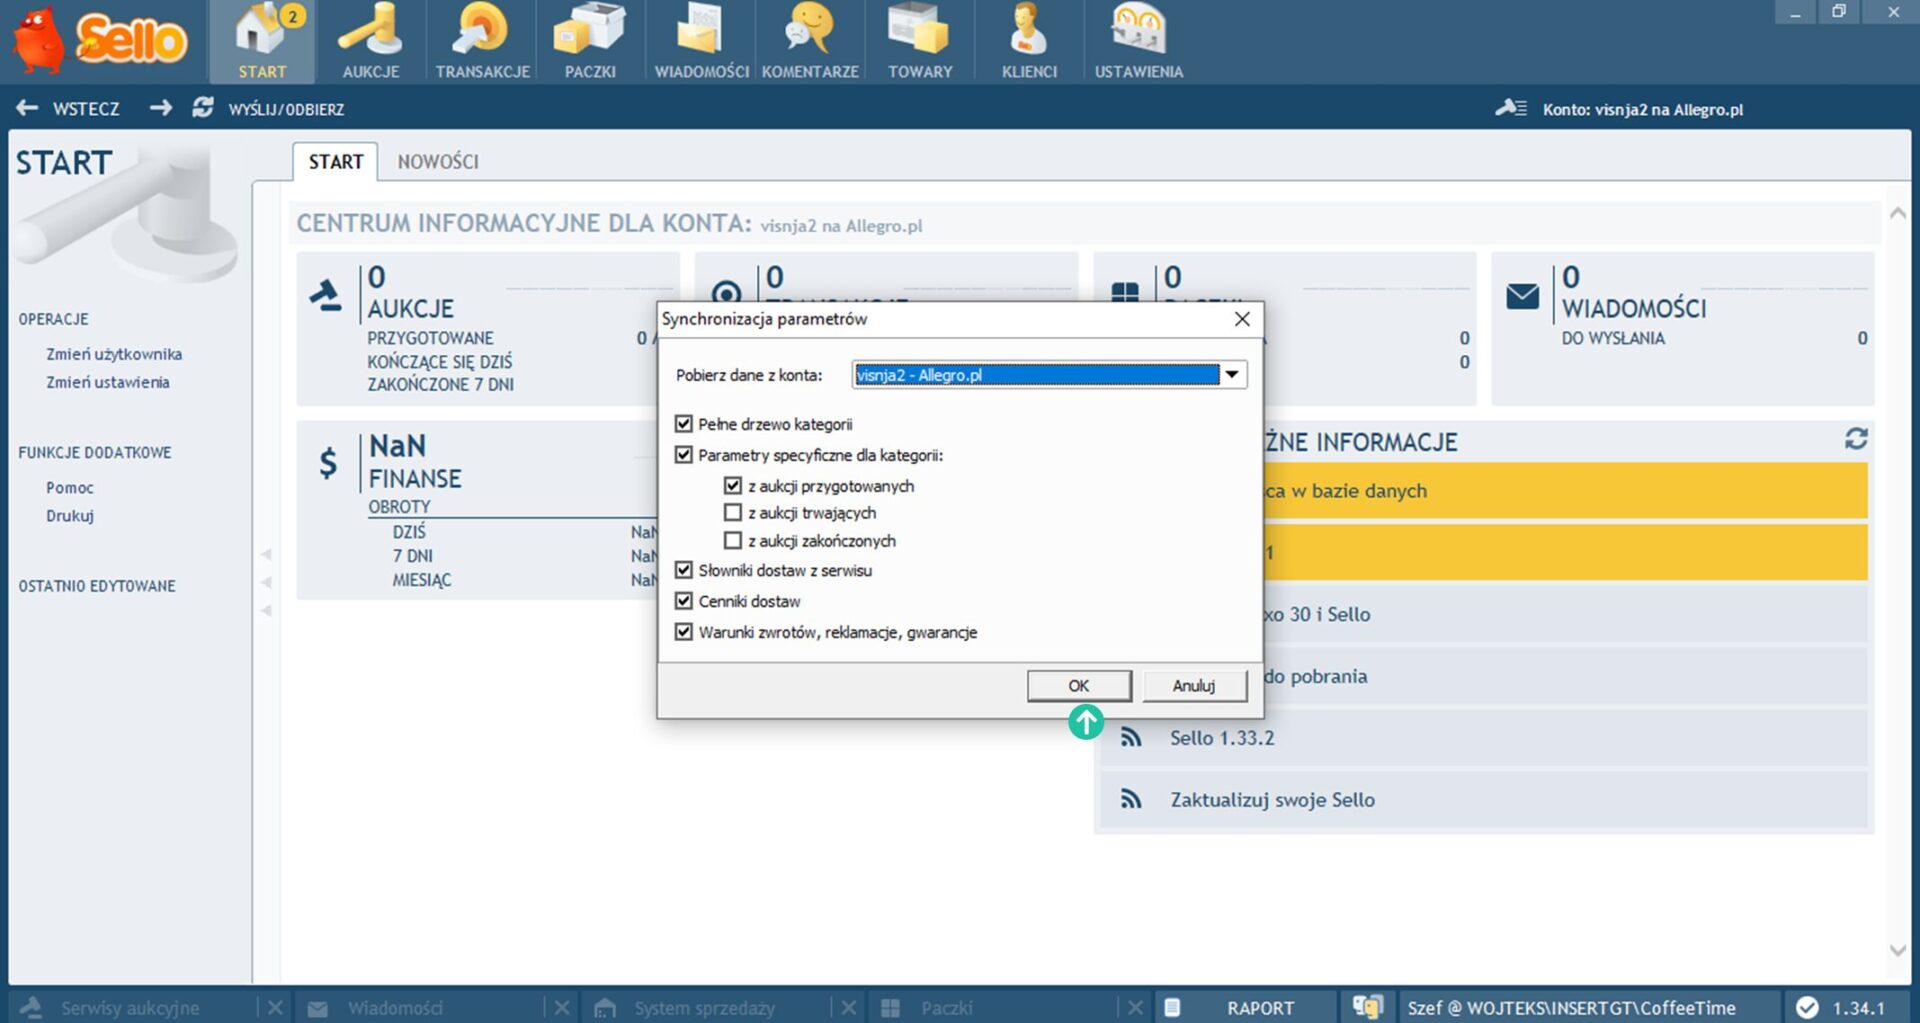Toggle Pełne drzewo kategorii checkbox
The image size is (1920, 1023).
point(684,424)
